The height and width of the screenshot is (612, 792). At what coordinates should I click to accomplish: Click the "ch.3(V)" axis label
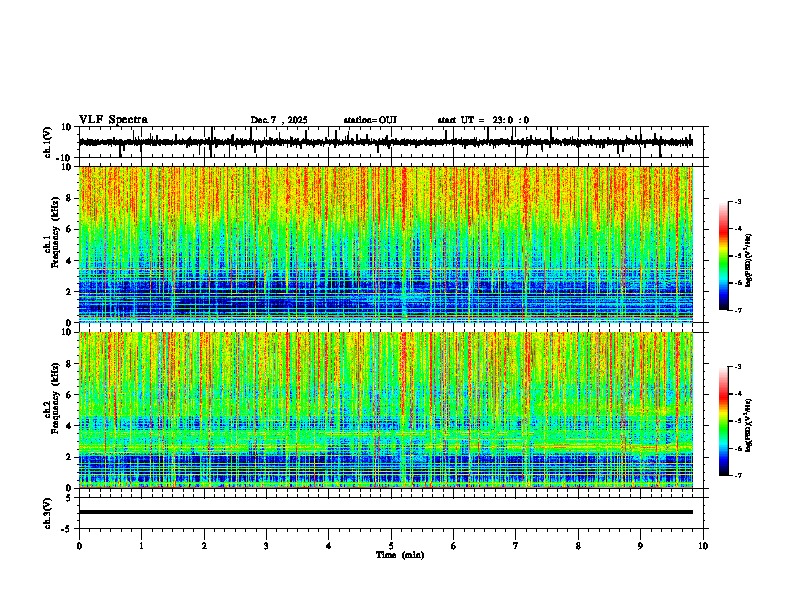click(x=48, y=513)
